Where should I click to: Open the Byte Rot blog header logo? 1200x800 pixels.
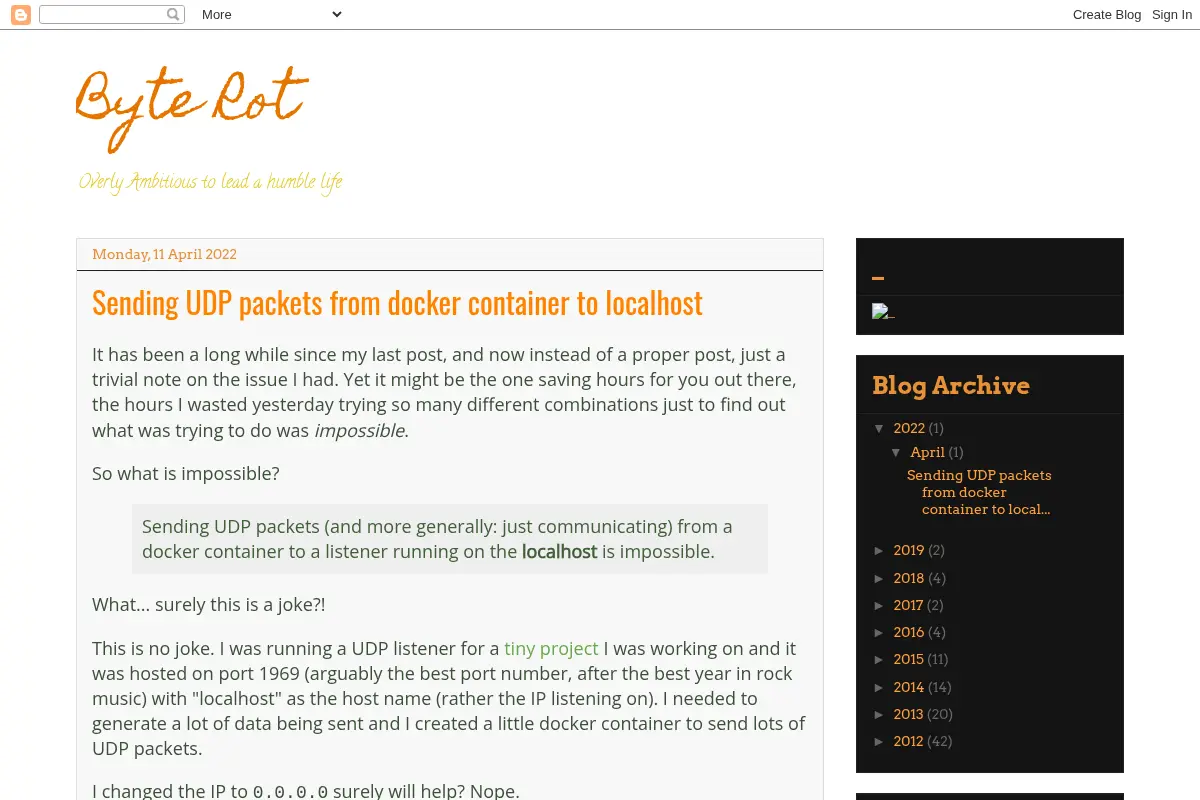coord(192,108)
